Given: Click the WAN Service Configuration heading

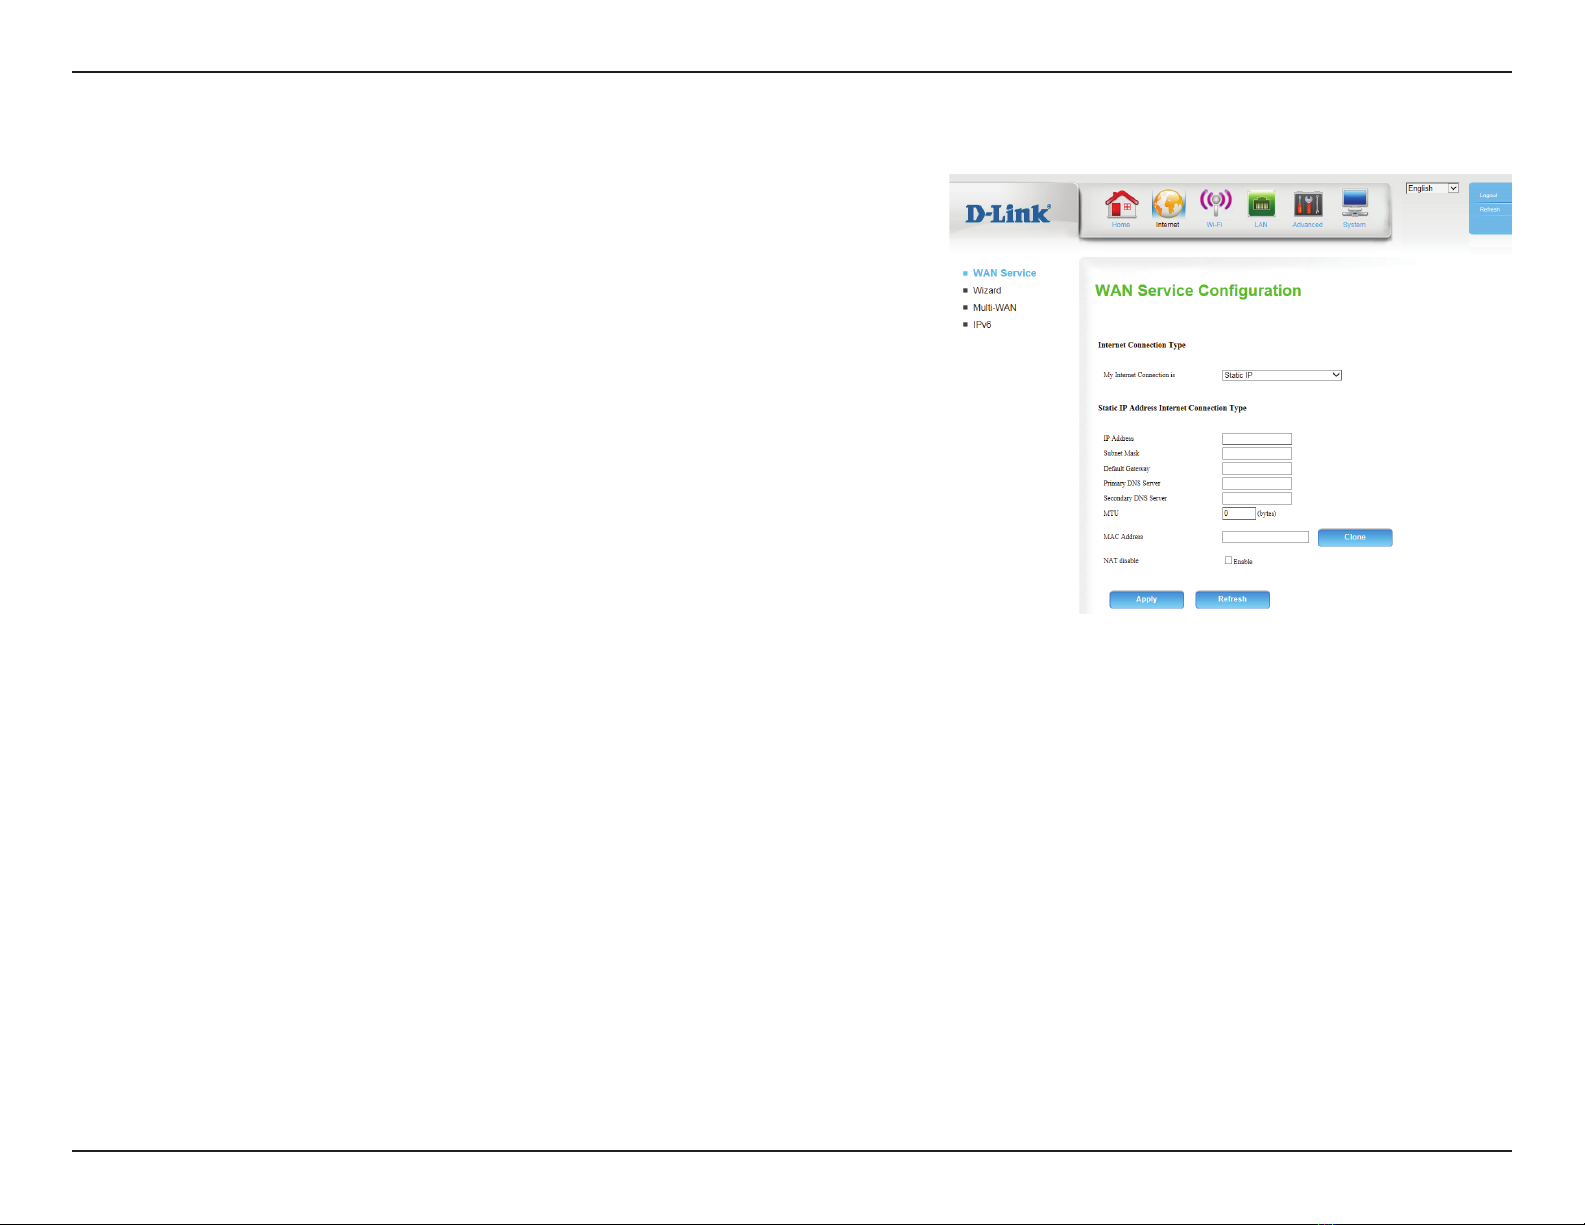Looking at the screenshot, I should coord(1198,291).
